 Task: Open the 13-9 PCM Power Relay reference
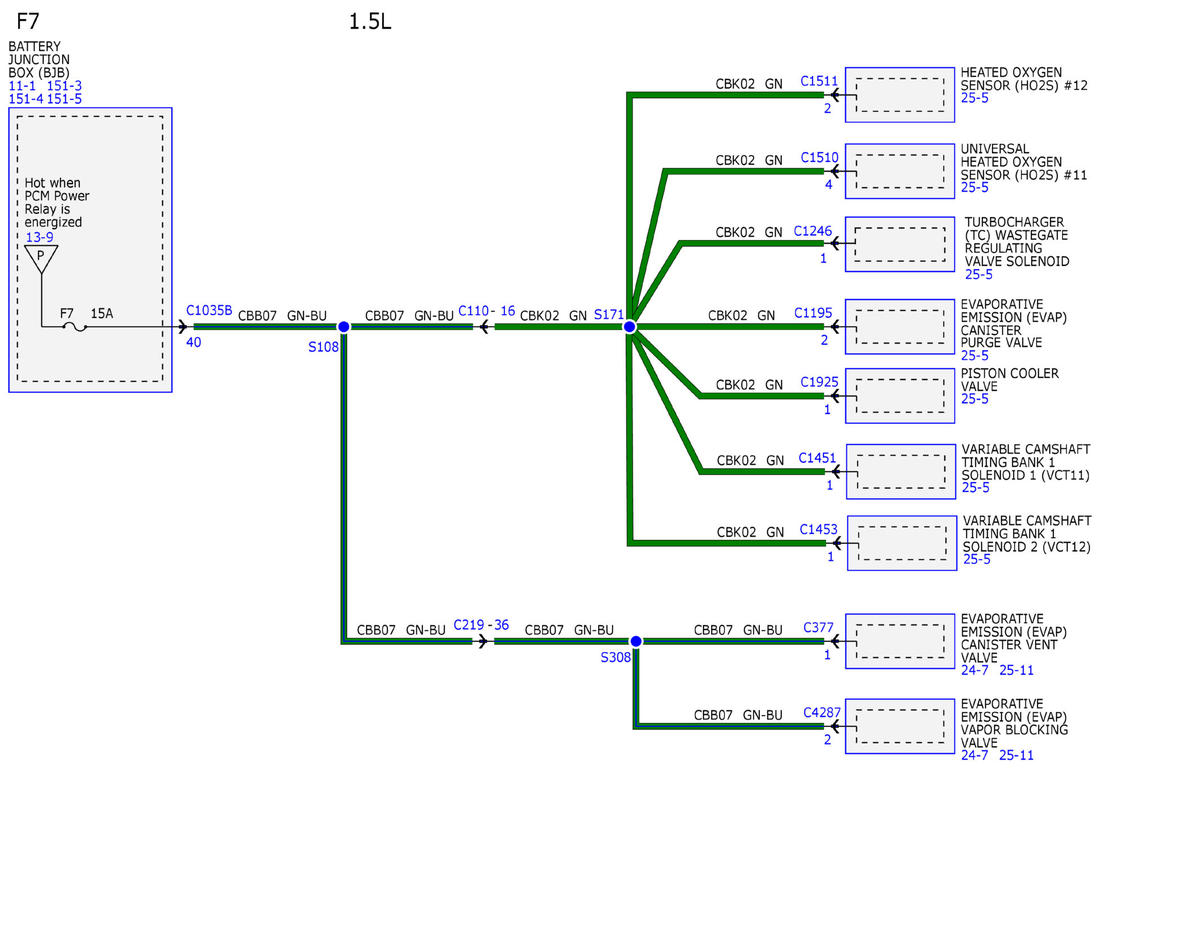tap(40, 237)
